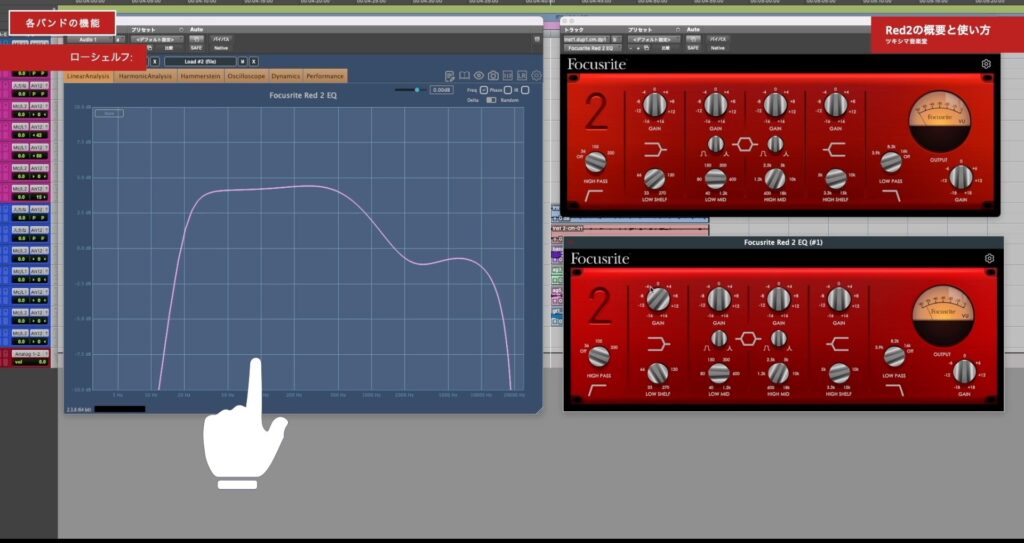The image size is (1024, 543).
Task: Open the manual book icon in analyzer
Action: coord(464,75)
